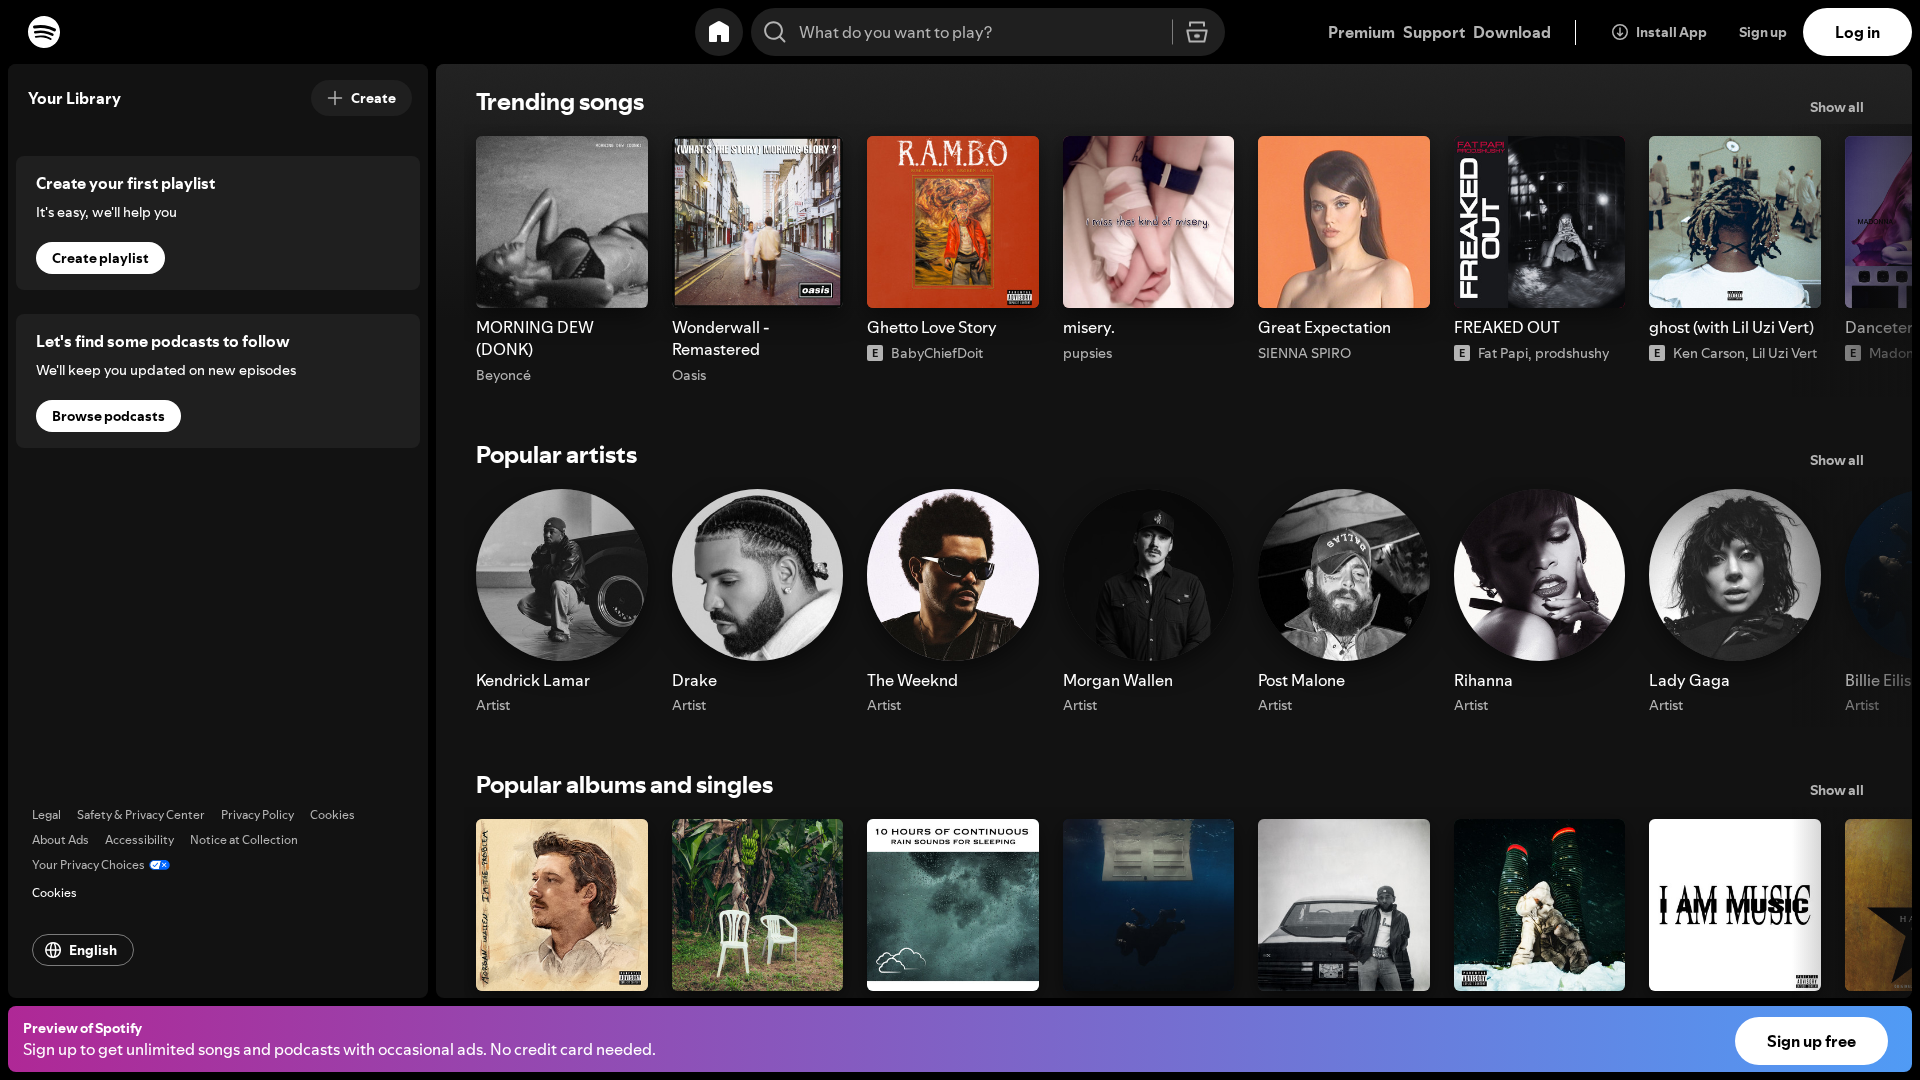1920x1080 pixels.
Task: Open the Great Expectation cover
Action: [1344, 222]
